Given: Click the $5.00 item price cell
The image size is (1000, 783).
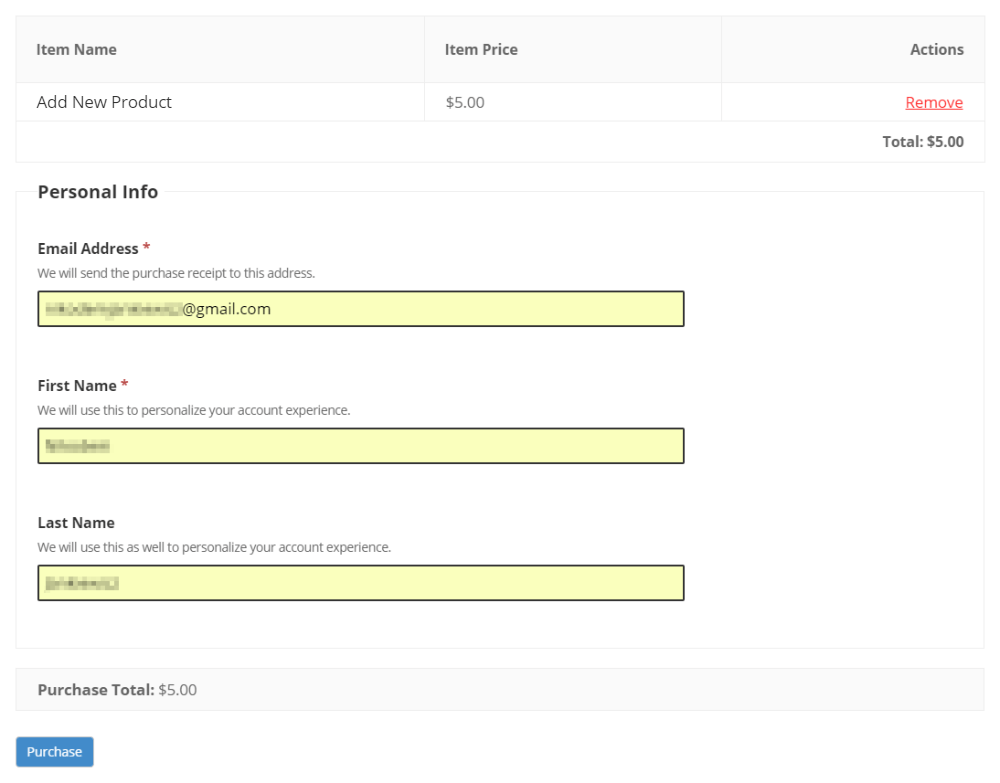Looking at the screenshot, I should (x=465, y=102).
